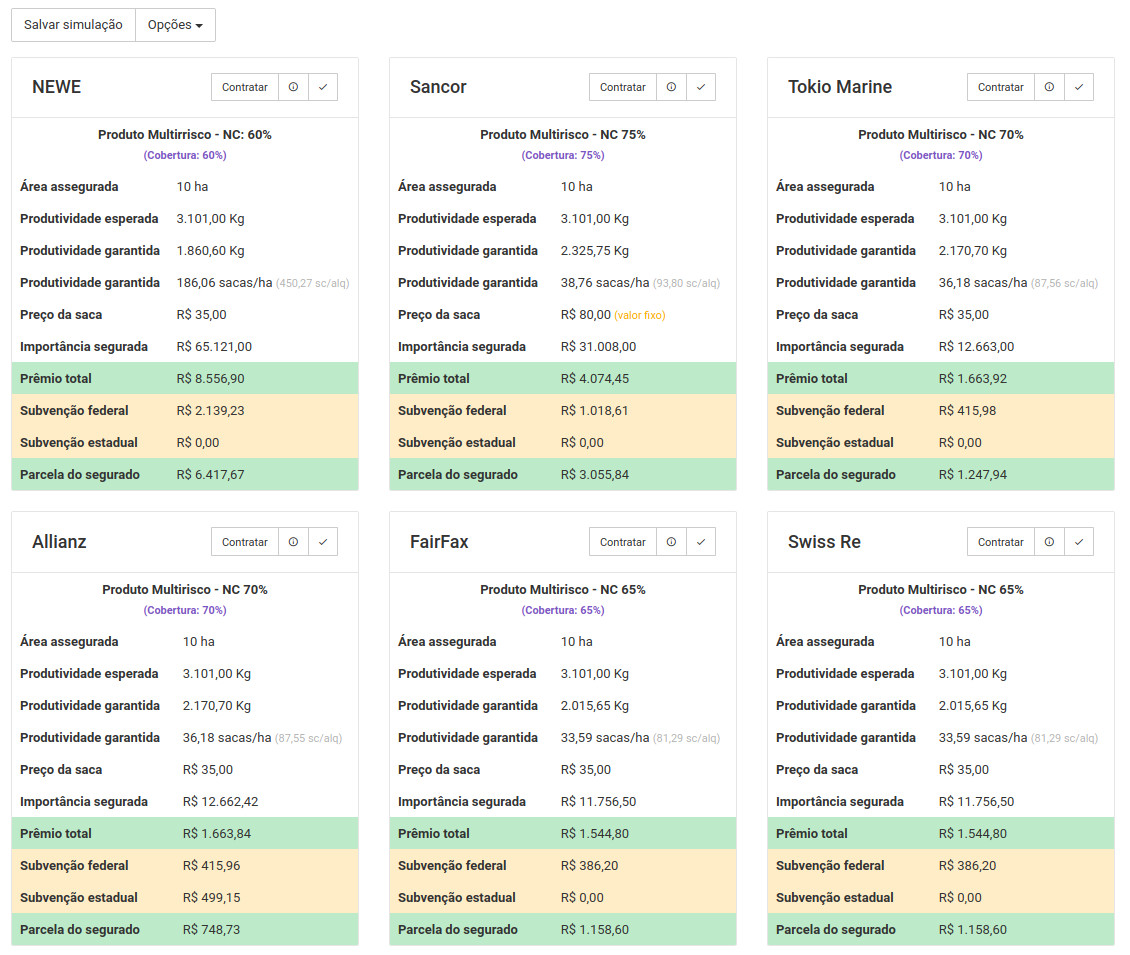Open info icon on the Allianz card
This screenshot has width=1130, height=955.
click(293, 542)
